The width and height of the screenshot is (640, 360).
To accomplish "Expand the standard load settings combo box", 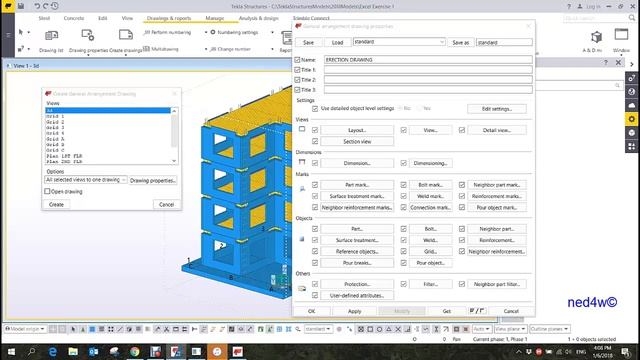I will [399, 42].
